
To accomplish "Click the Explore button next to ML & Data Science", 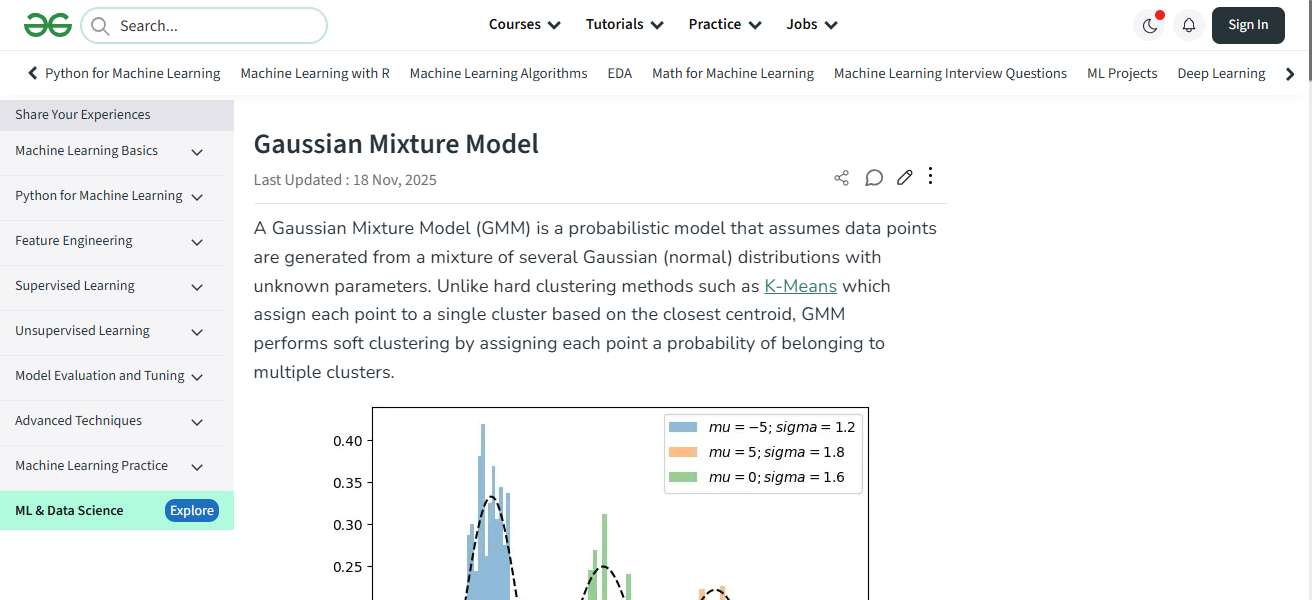I will [x=191, y=510].
